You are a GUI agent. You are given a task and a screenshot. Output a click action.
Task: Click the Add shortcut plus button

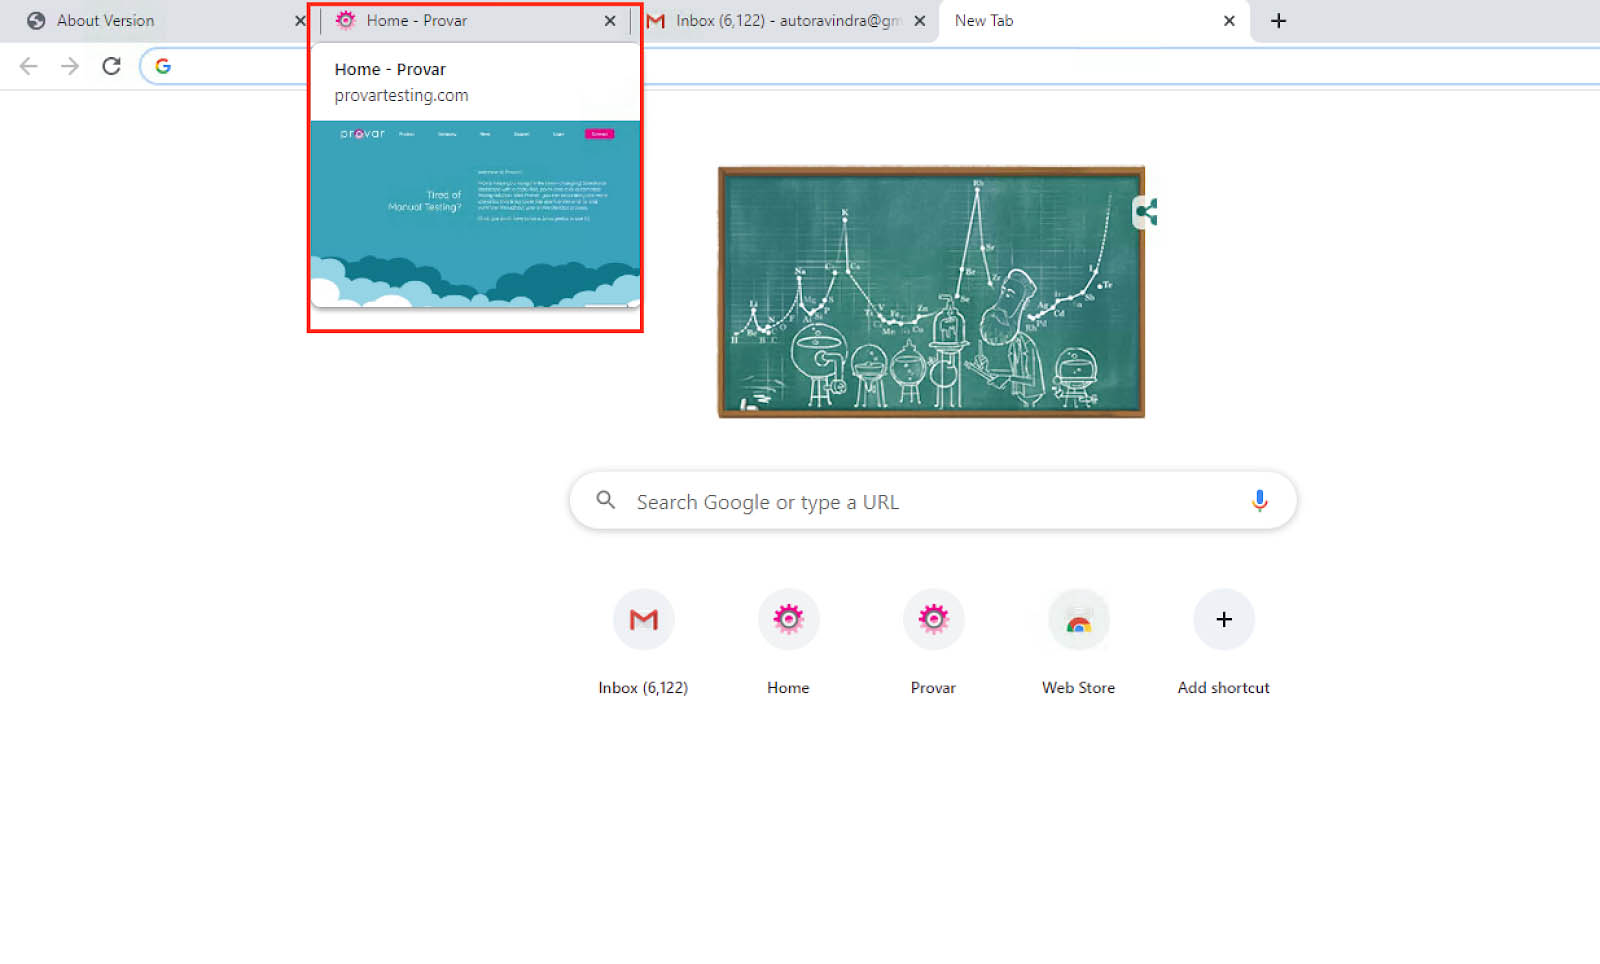1224,620
